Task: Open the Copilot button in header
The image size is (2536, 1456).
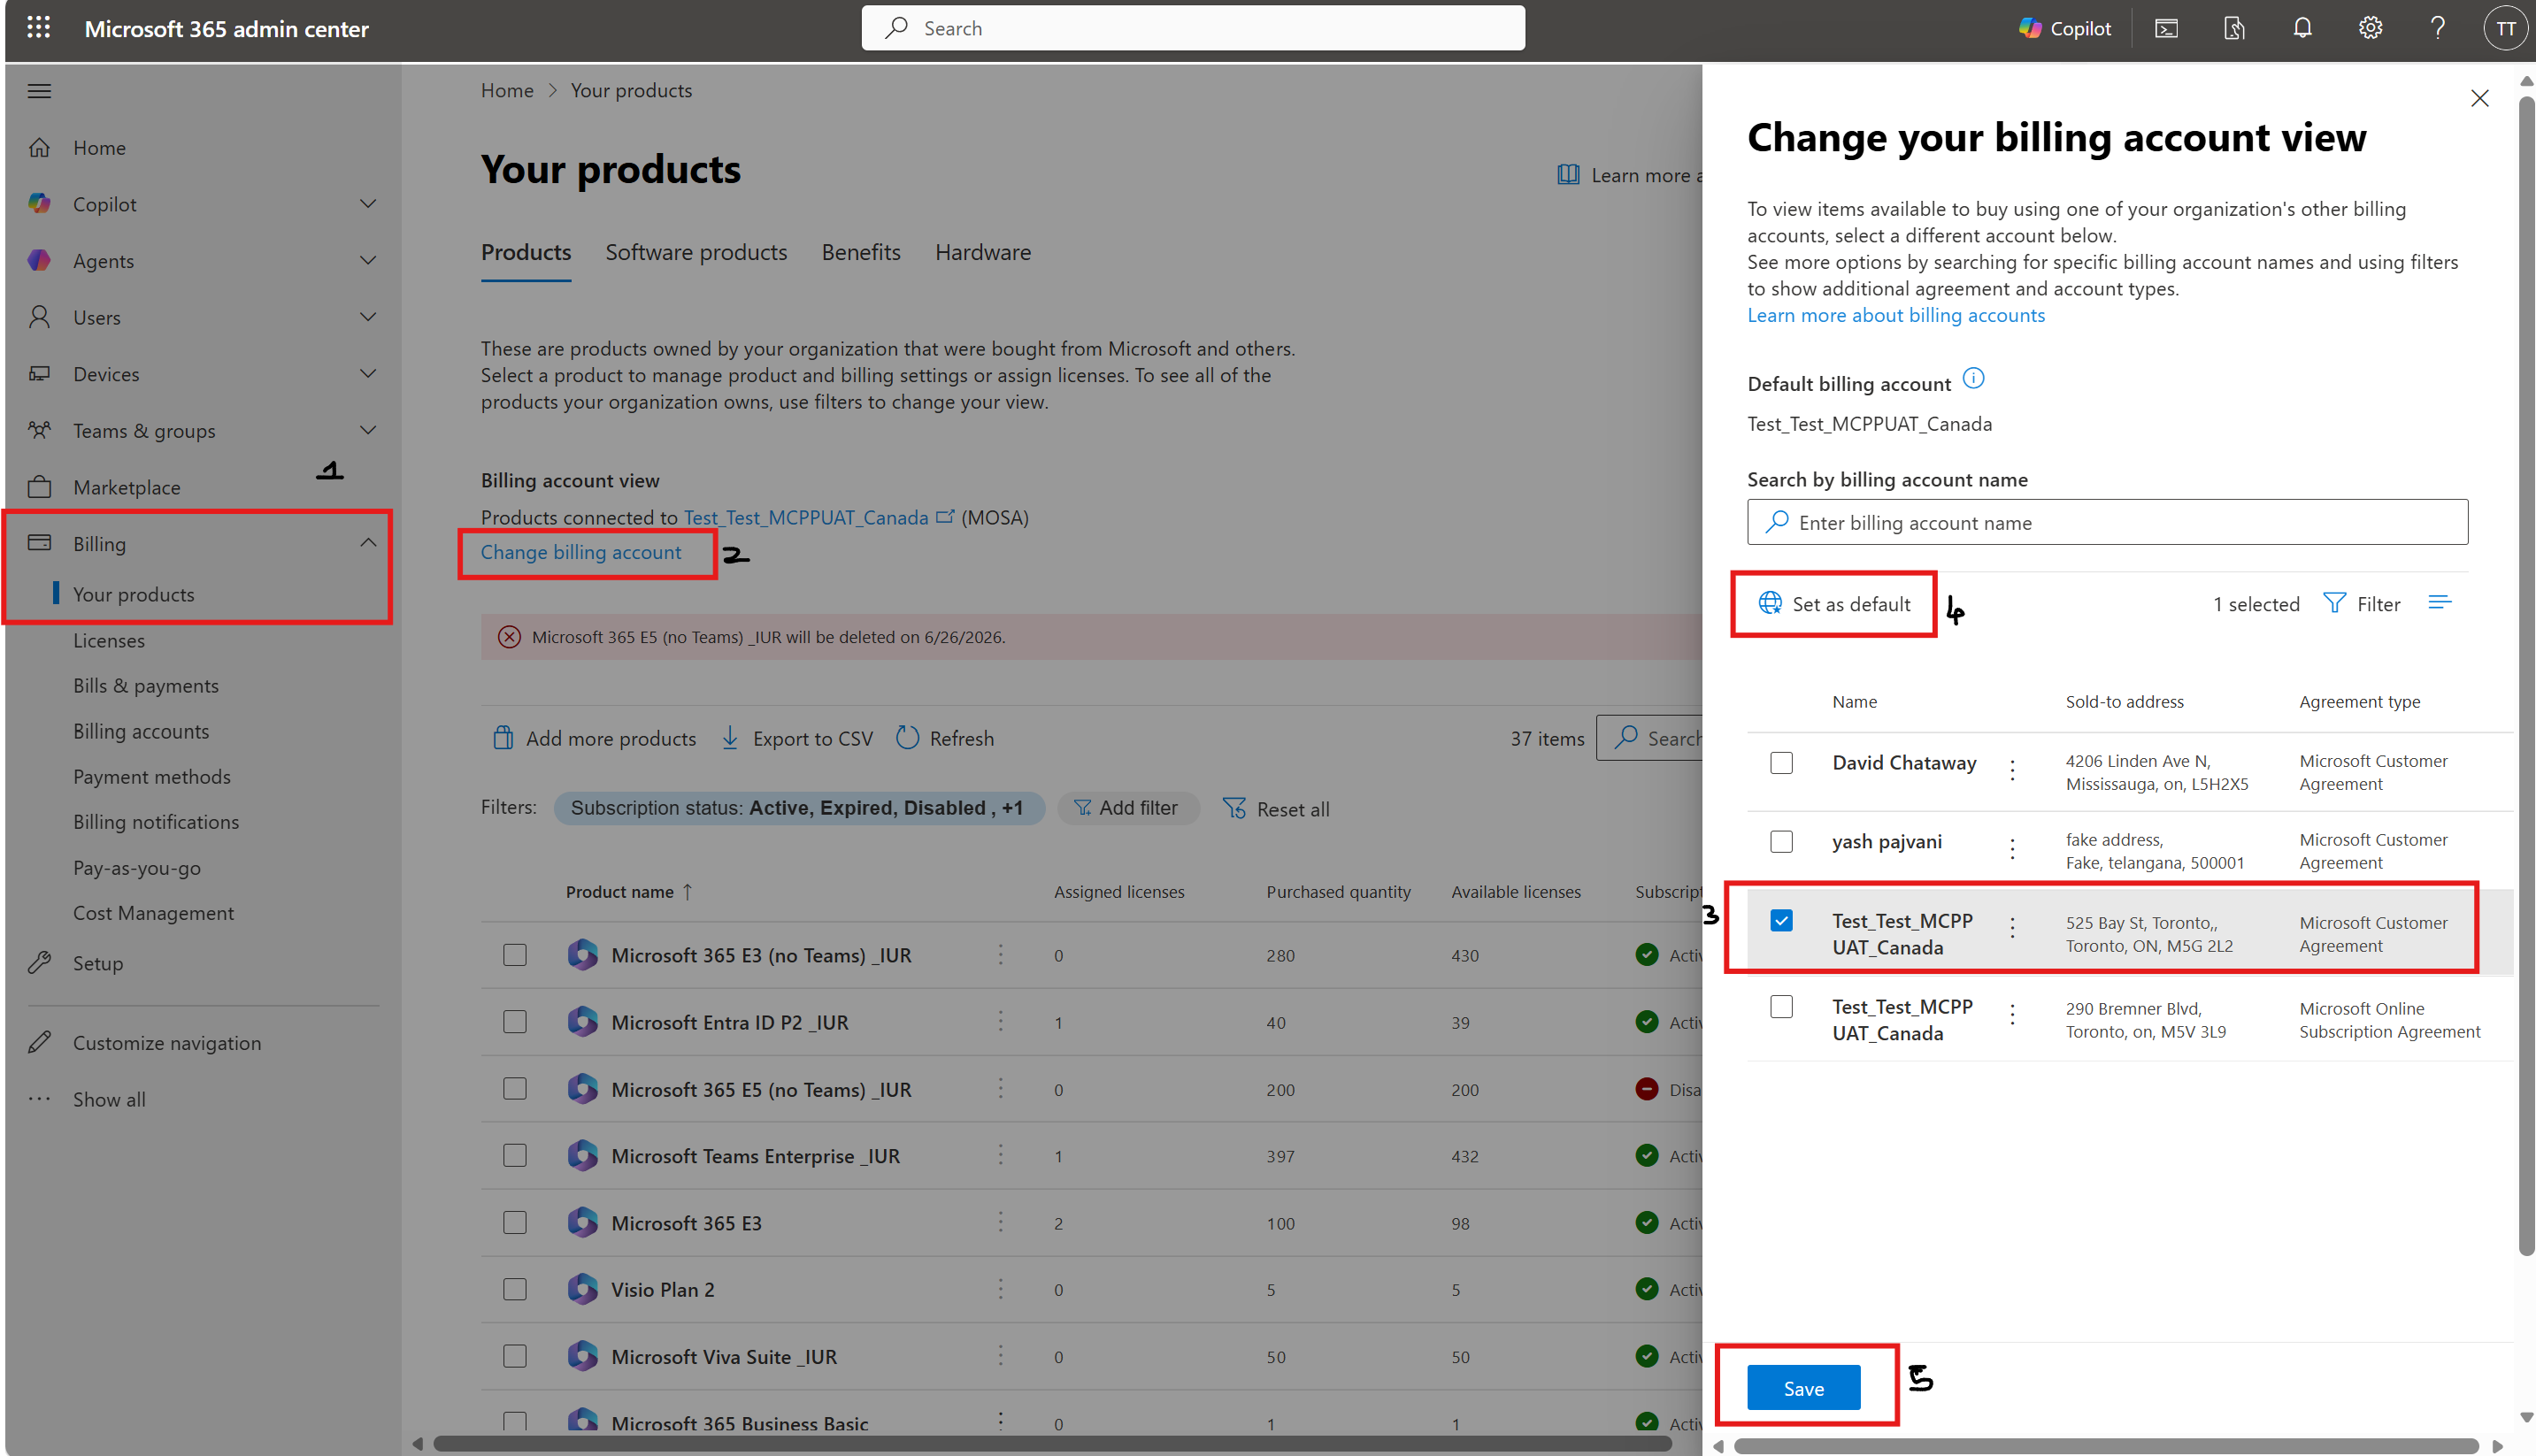Action: [2064, 28]
